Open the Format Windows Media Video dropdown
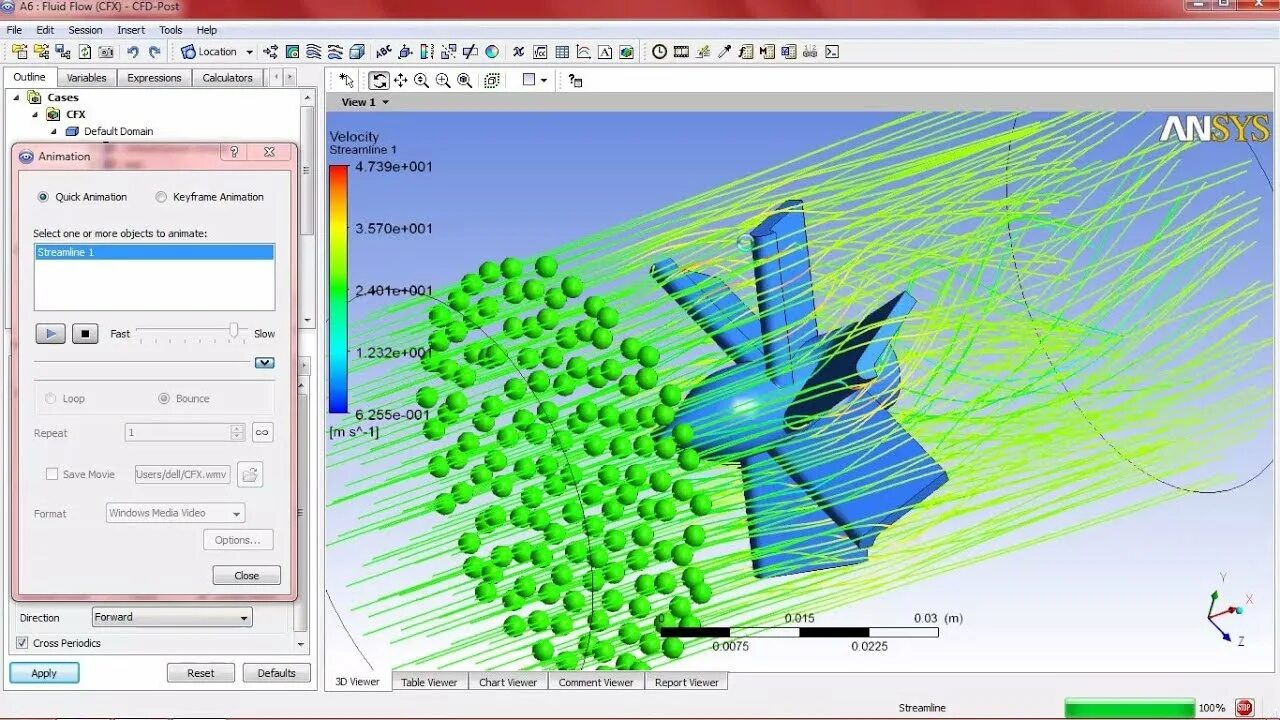Viewport: 1280px width, 720px height. (175, 513)
